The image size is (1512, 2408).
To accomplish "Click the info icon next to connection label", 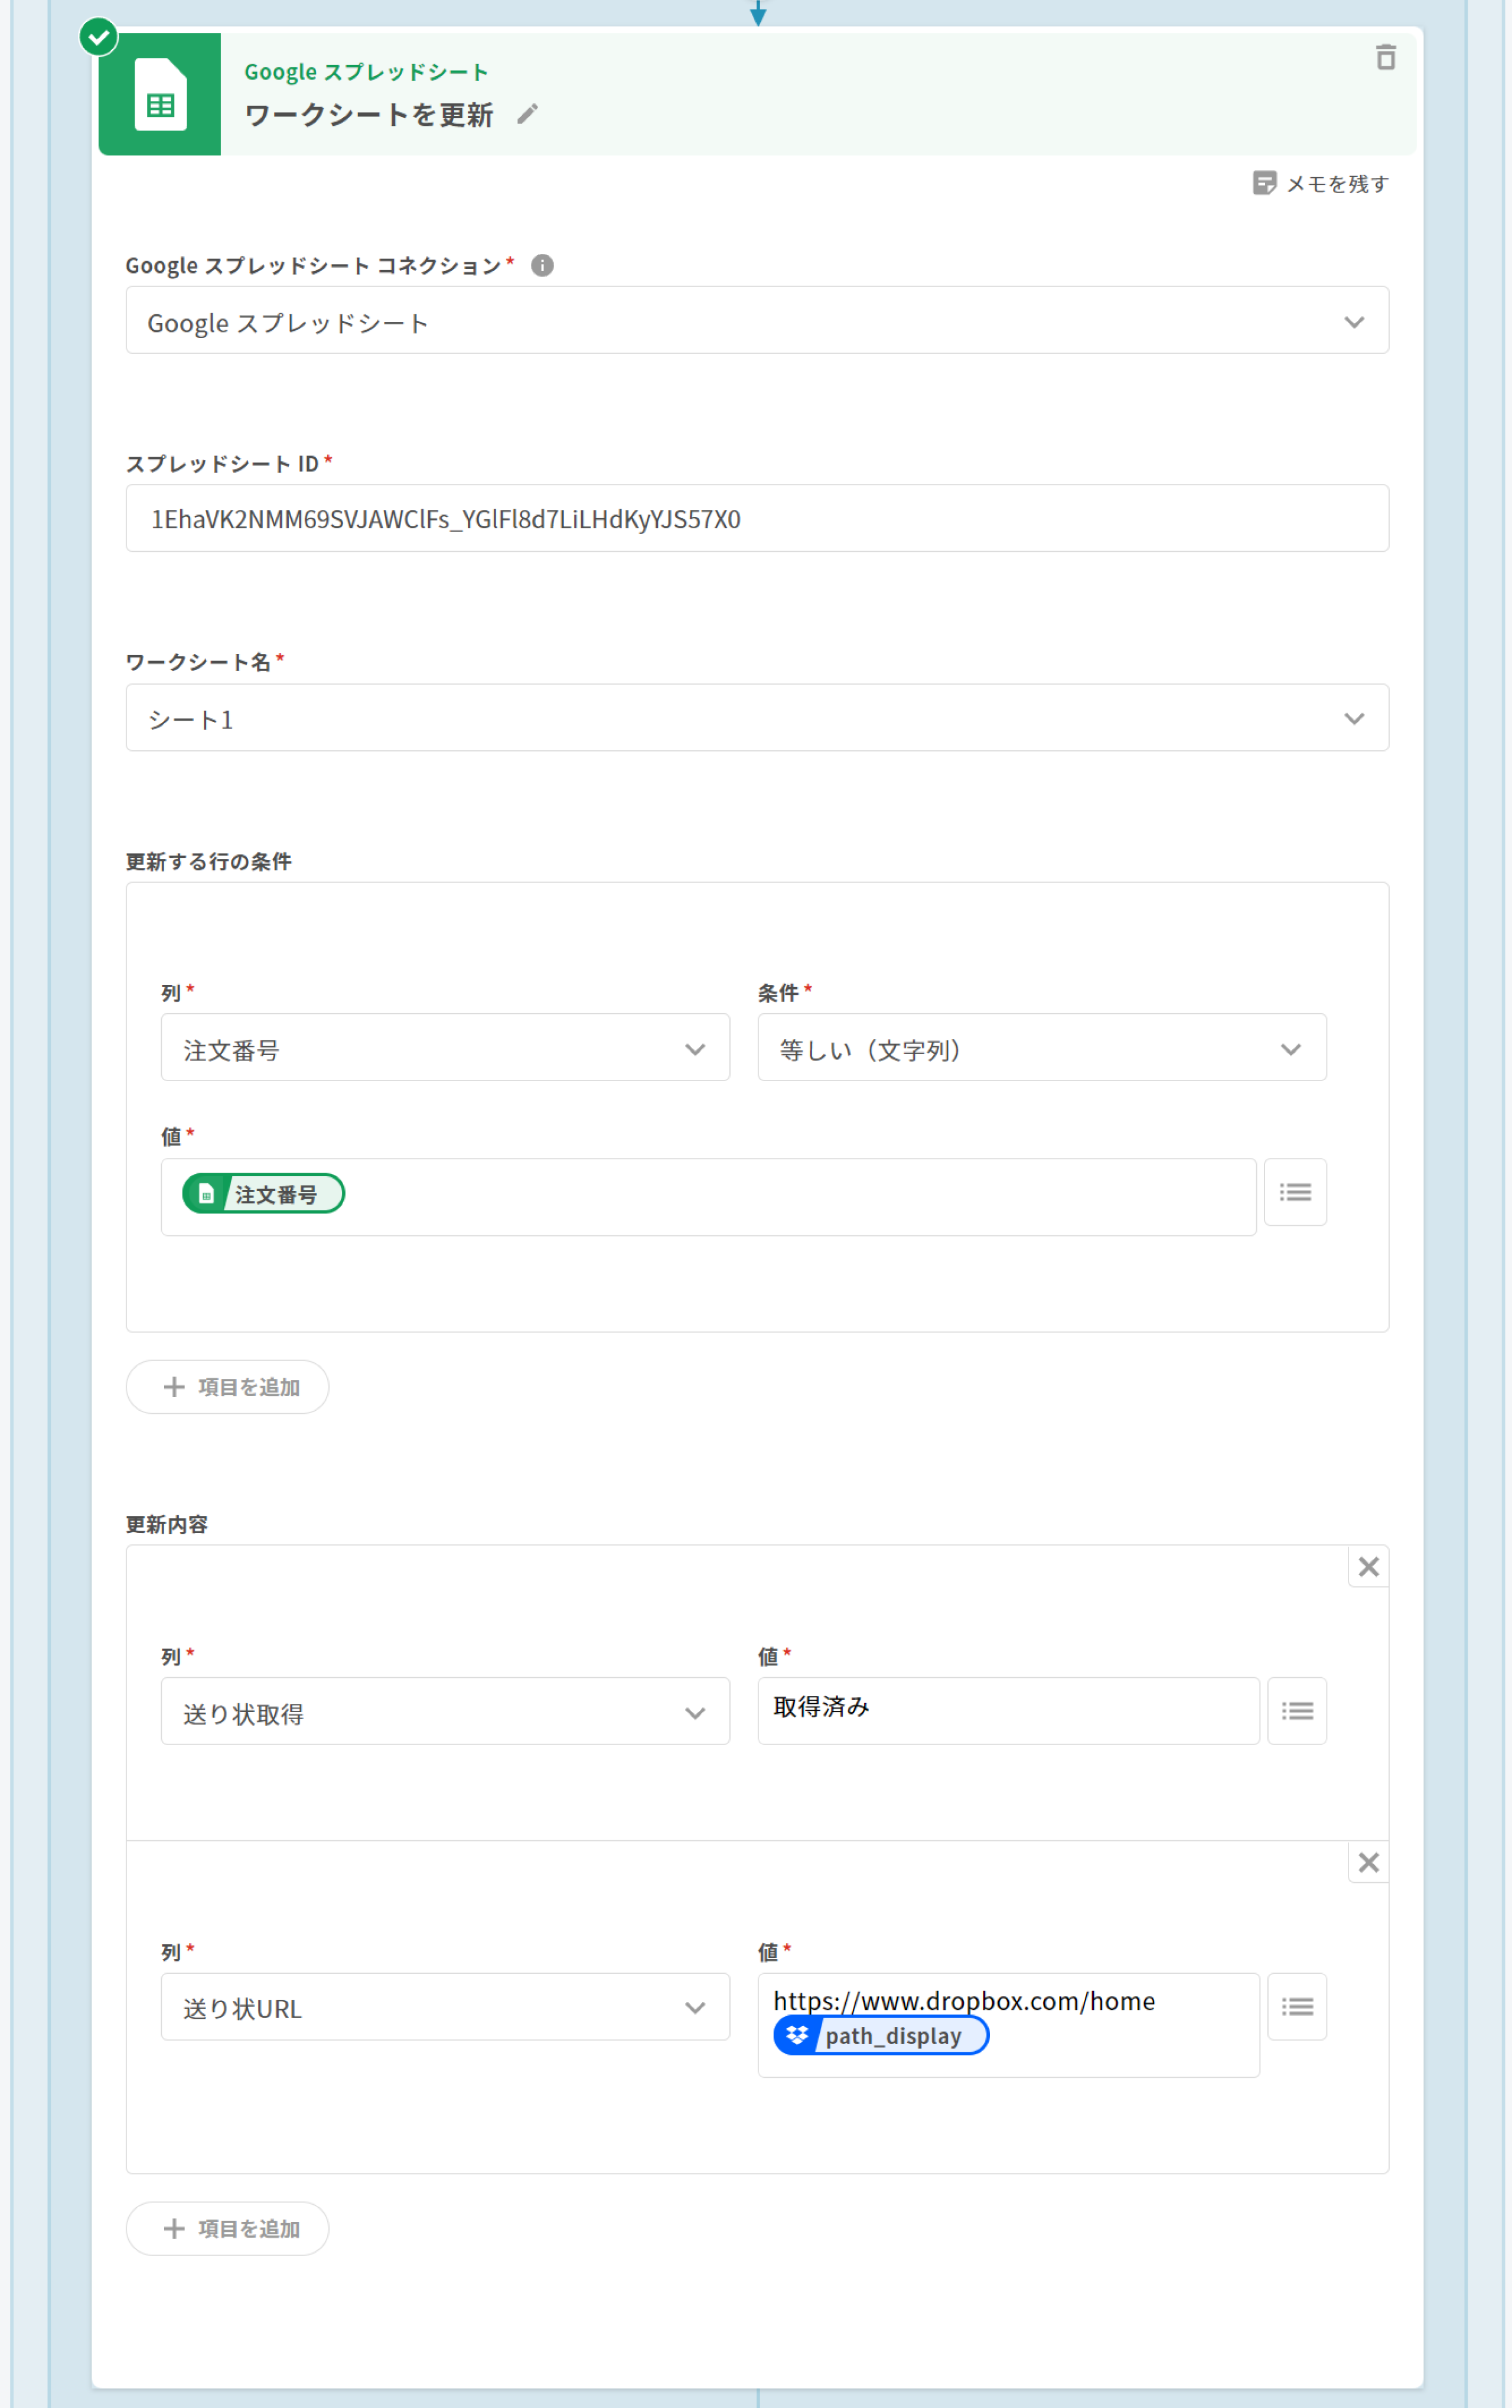I will pyautogui.click(x=542, y=265).
